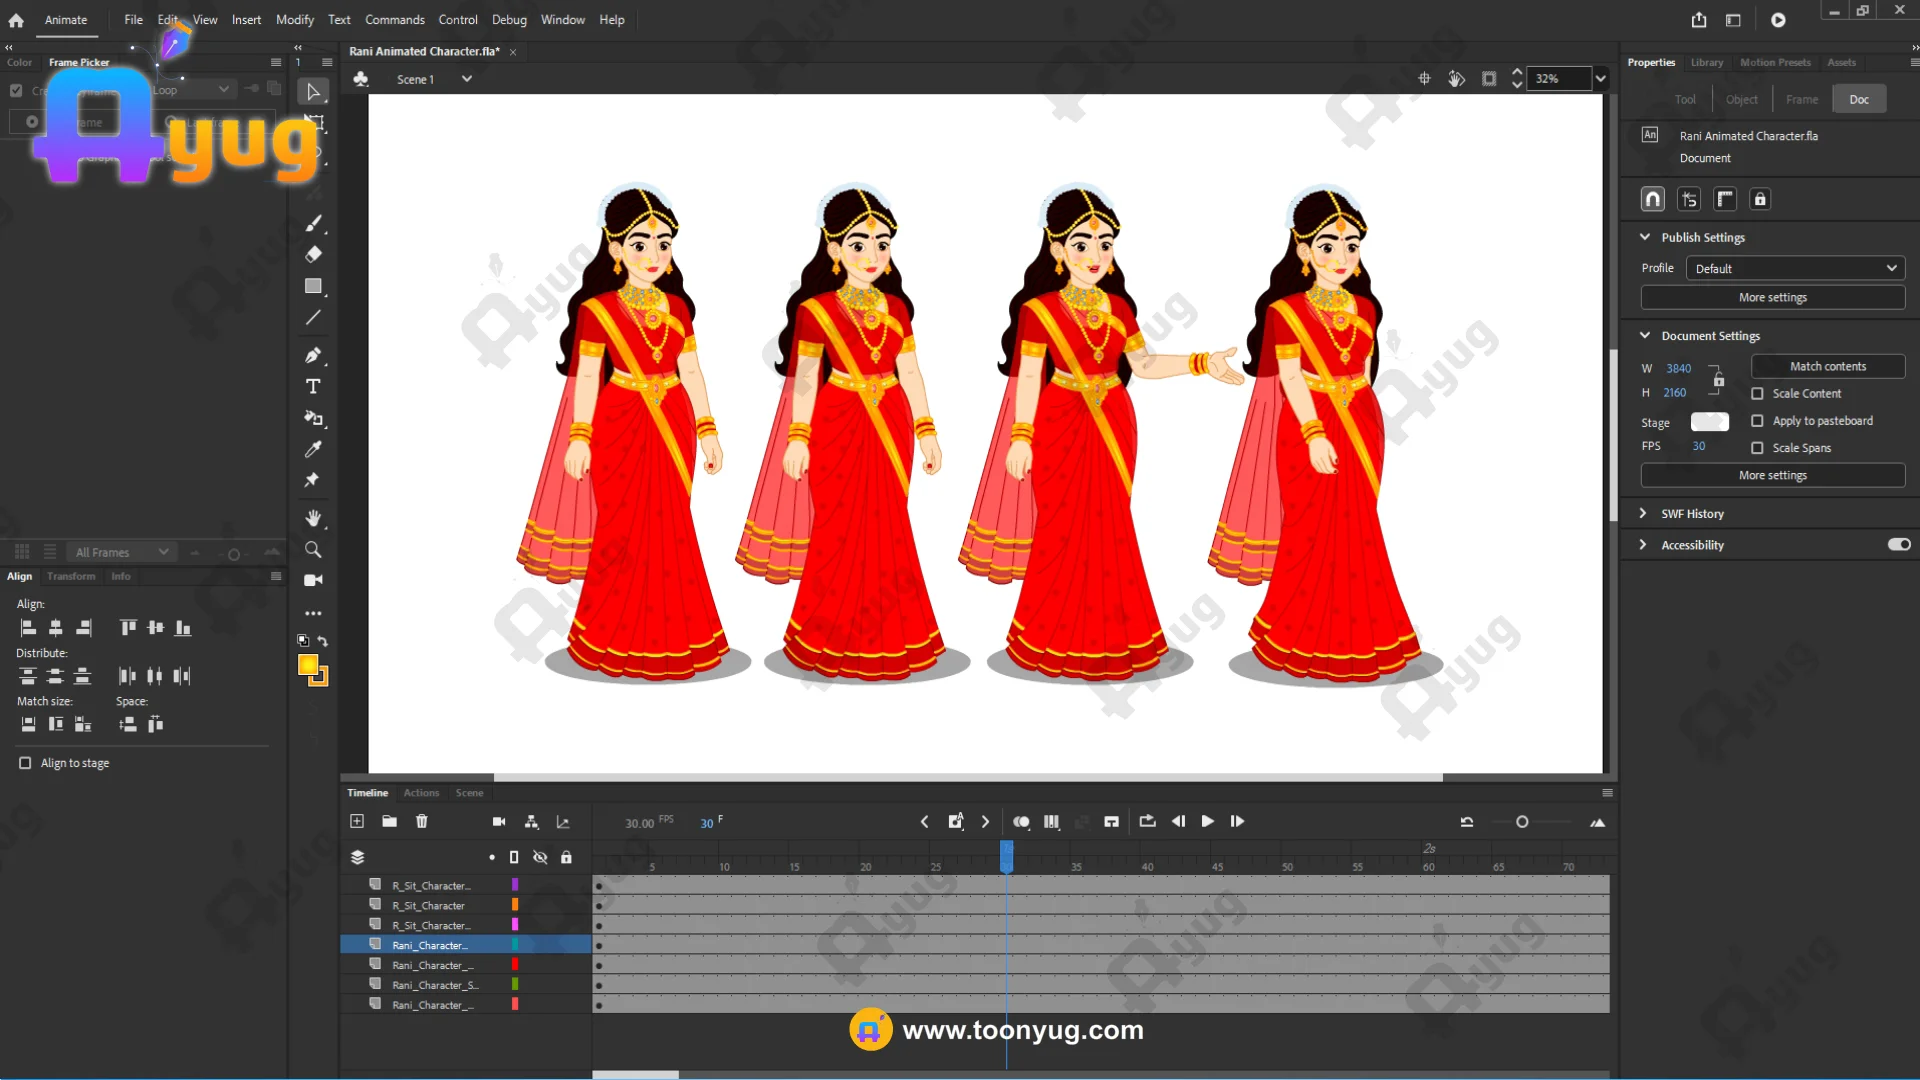
Task: Activate the Hand tool
Action: [x=313, y=518]
